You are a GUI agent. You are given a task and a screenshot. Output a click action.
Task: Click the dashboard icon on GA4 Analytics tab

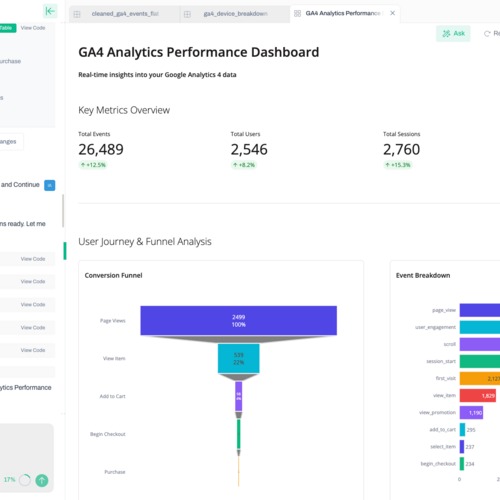297,13
